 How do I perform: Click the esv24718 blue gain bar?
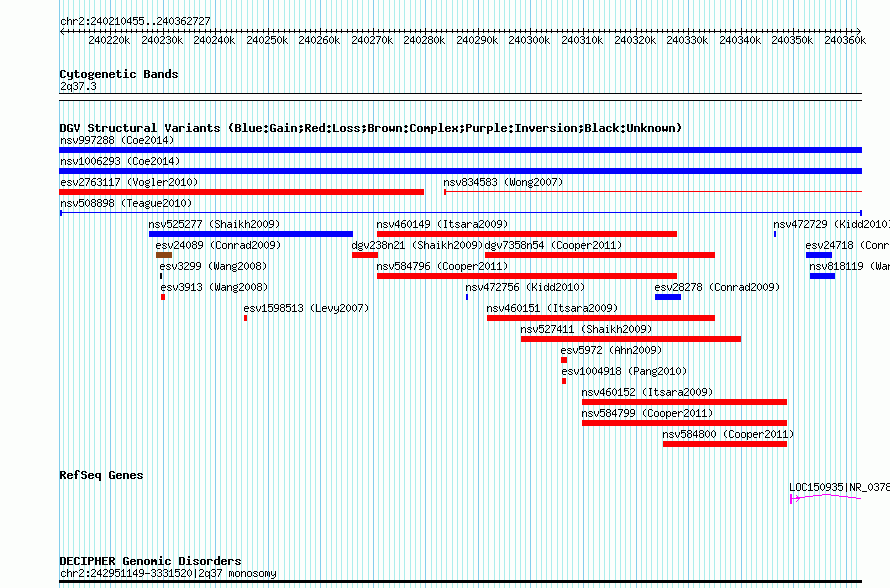coord(818,255)
